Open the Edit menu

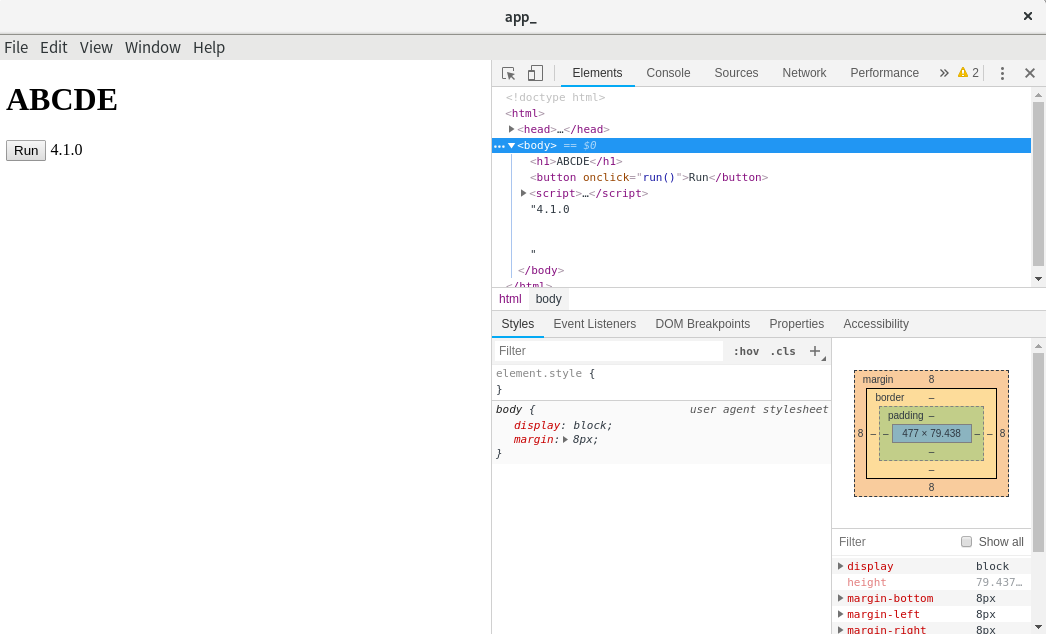click(53, 47)
